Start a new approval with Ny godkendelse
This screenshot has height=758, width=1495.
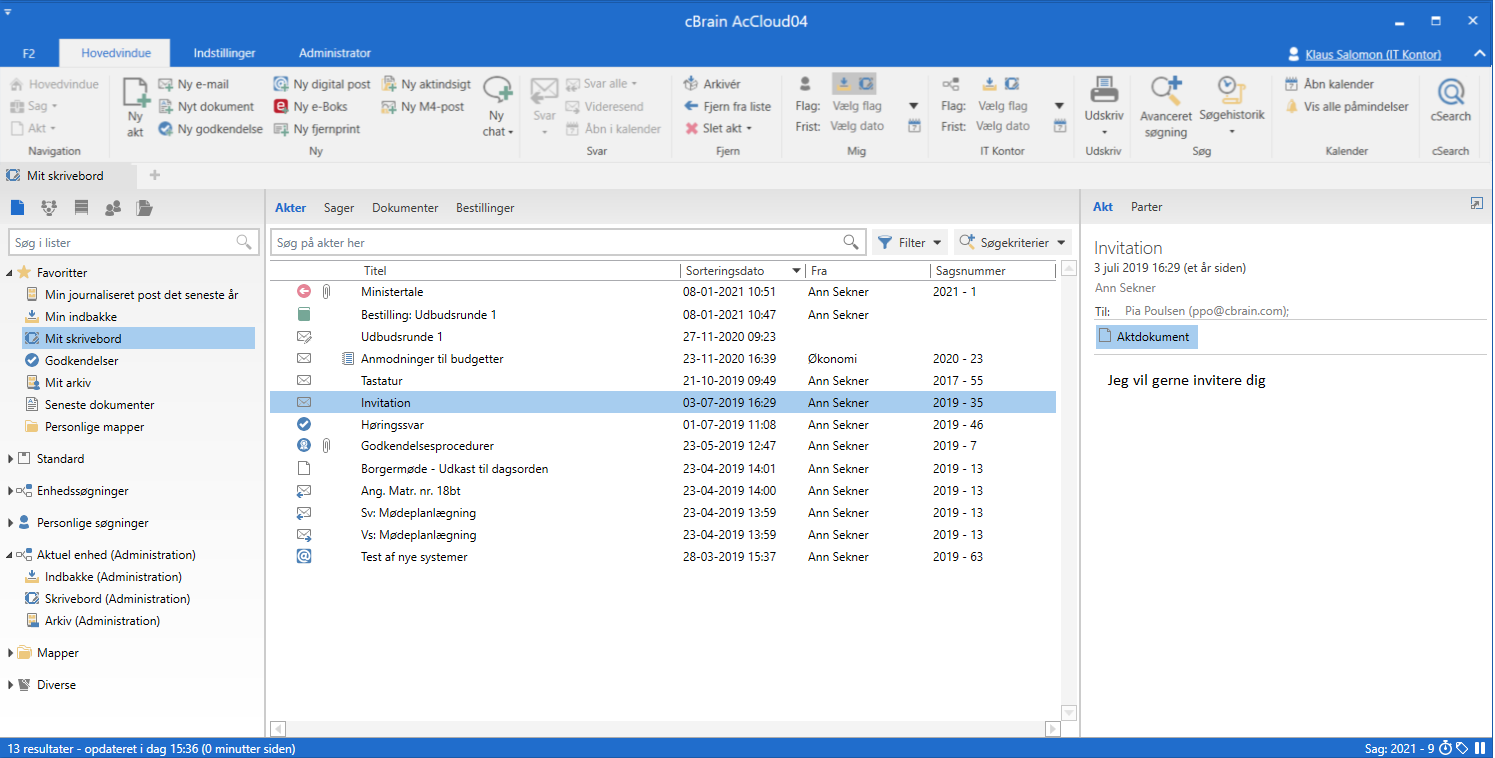(210, 129)
